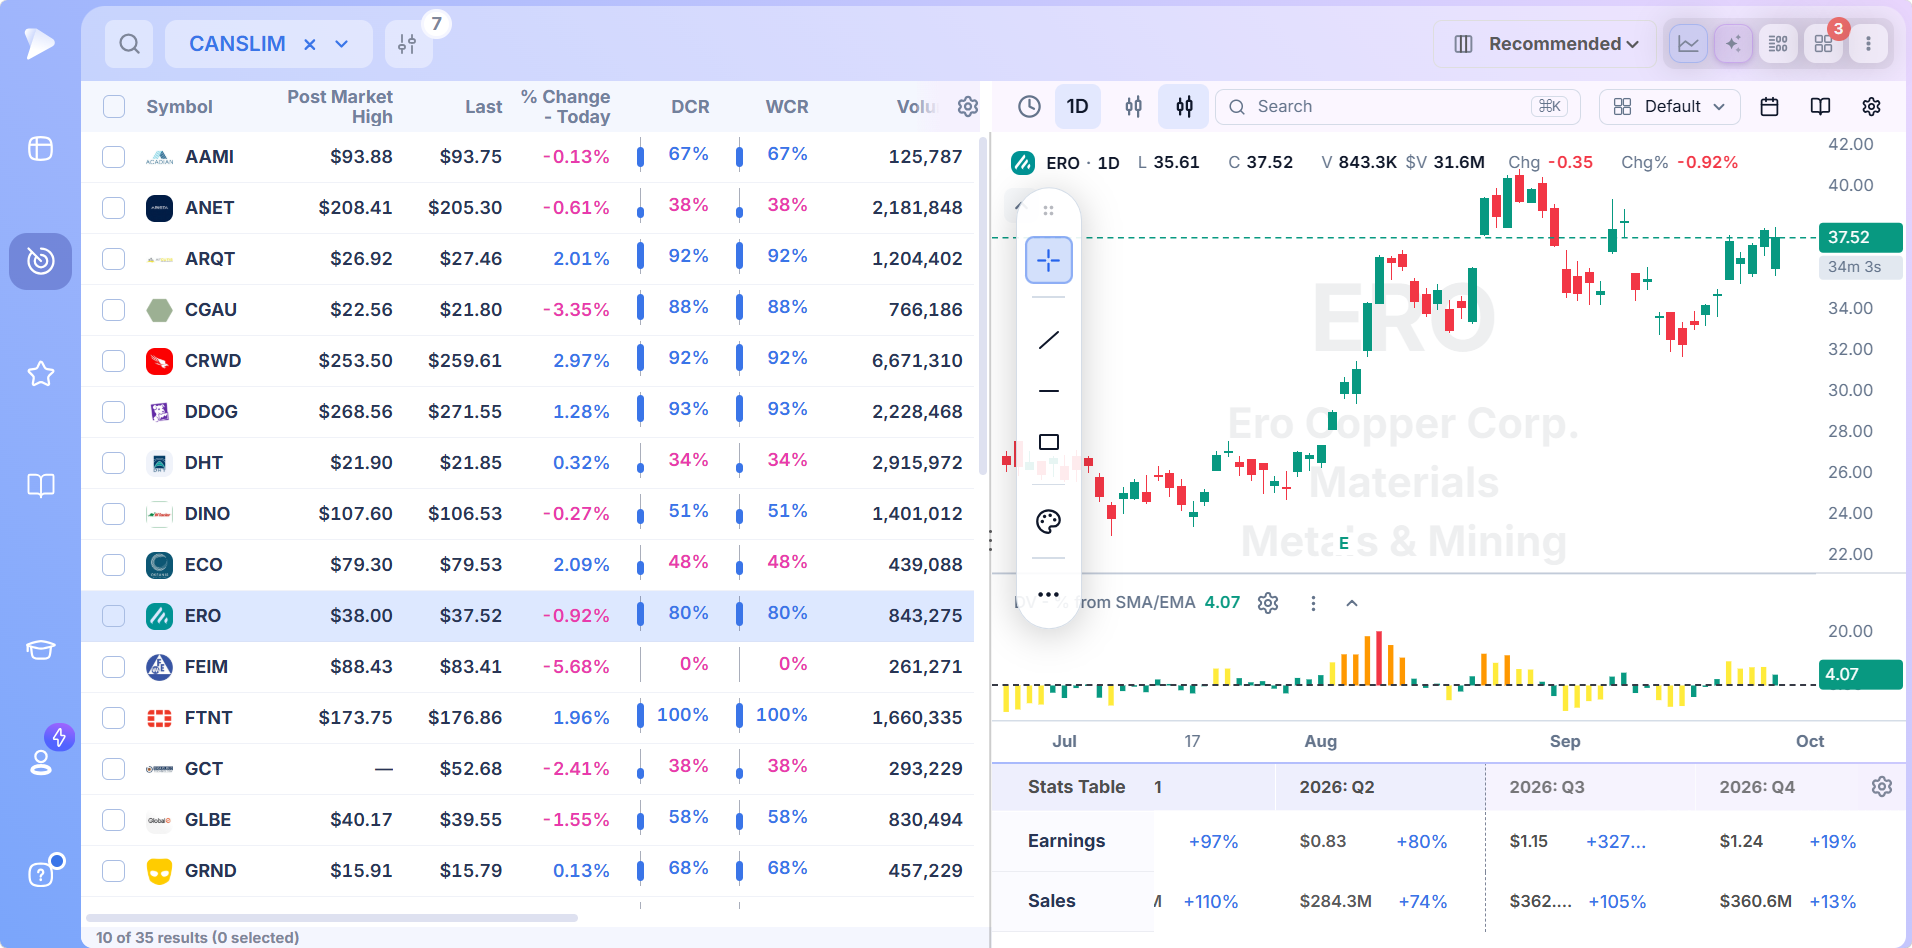This screenshot has height=948, width=1912.
Task: Toggle the line chart view icon in top bar
Action: click(1688, 44)
